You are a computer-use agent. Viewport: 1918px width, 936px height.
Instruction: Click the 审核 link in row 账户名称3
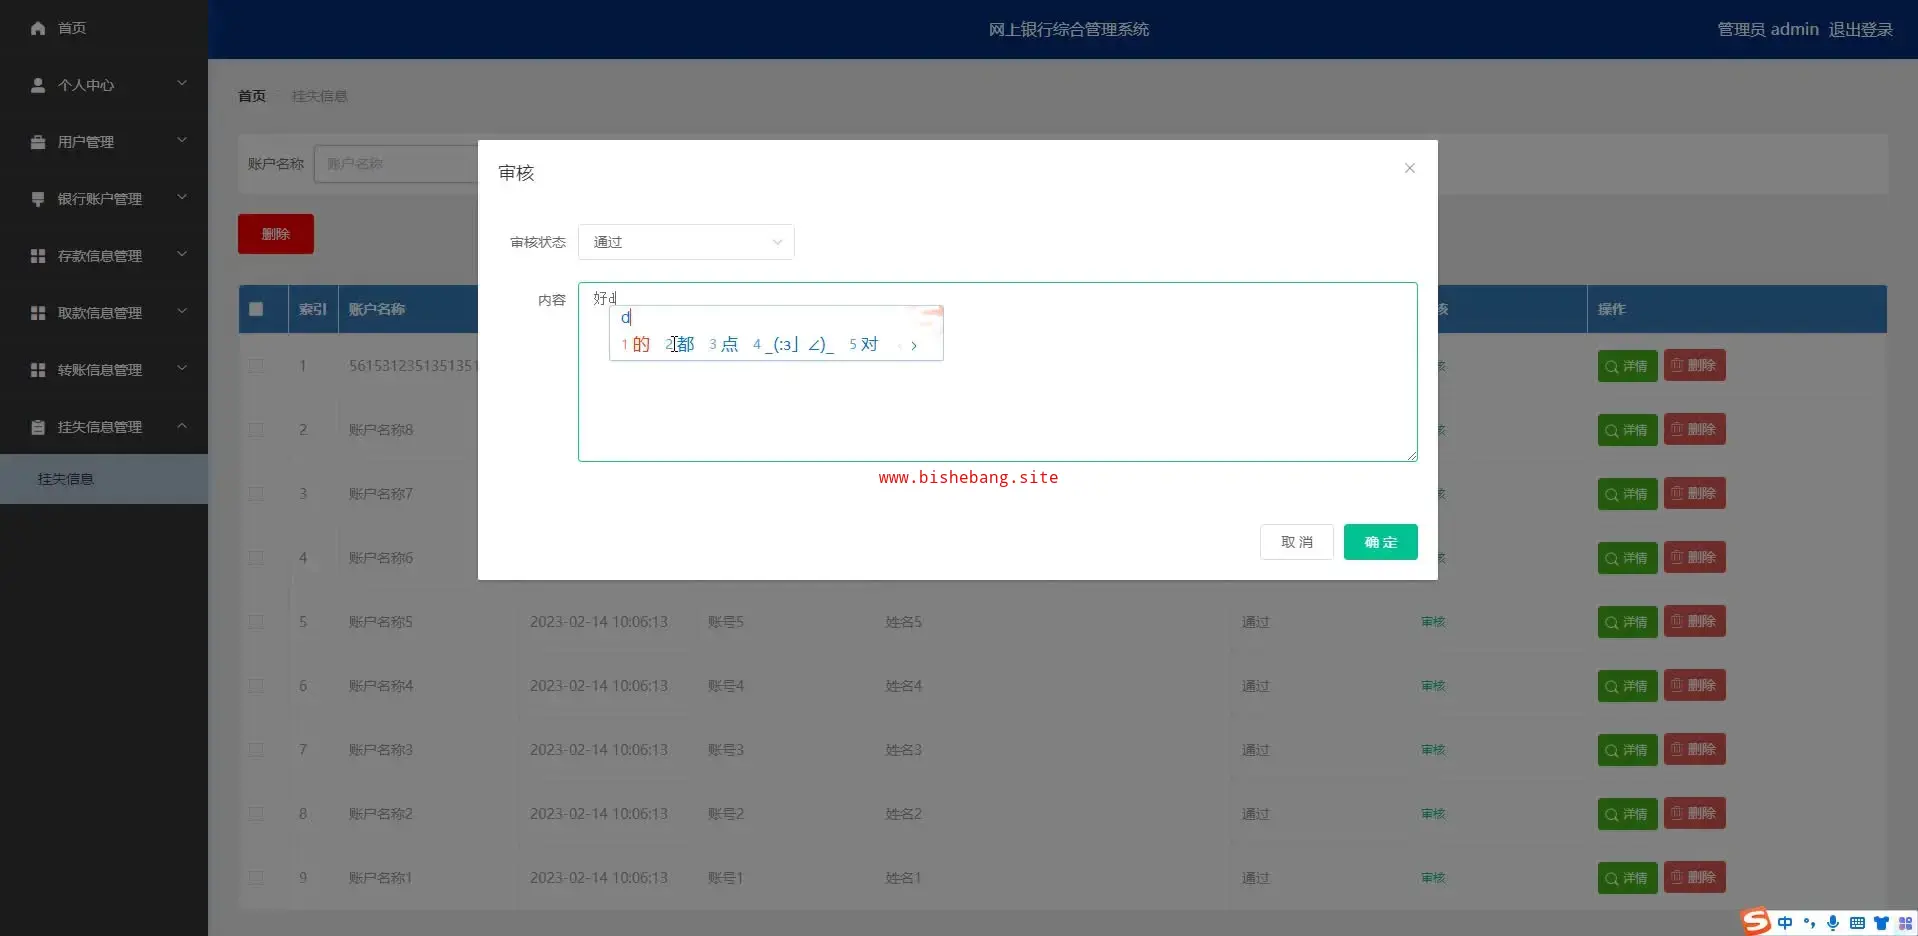coord(1434,750)
